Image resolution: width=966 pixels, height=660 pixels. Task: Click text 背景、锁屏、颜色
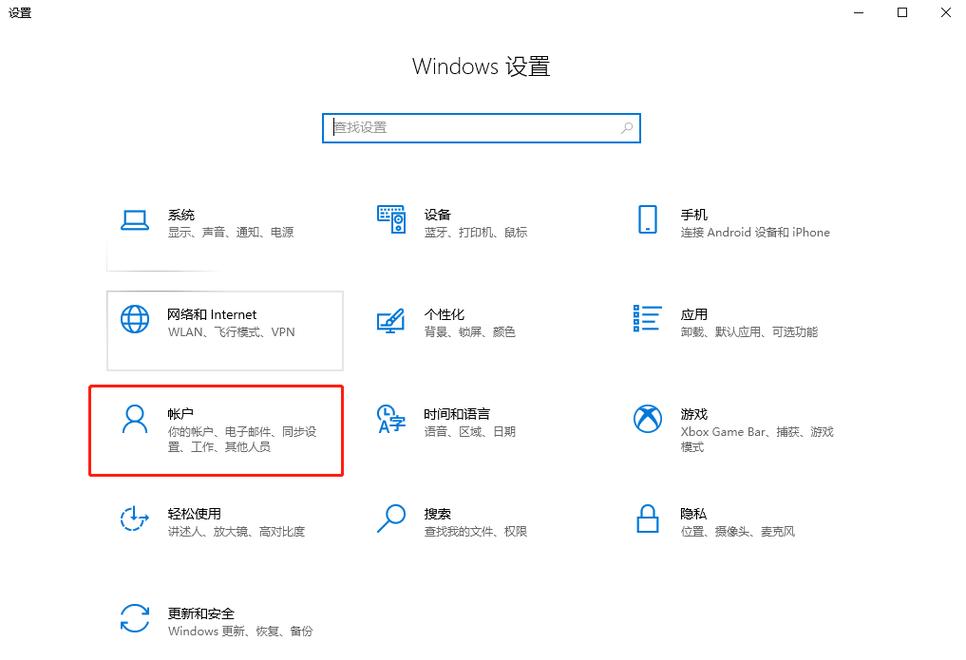coord(470,332)
